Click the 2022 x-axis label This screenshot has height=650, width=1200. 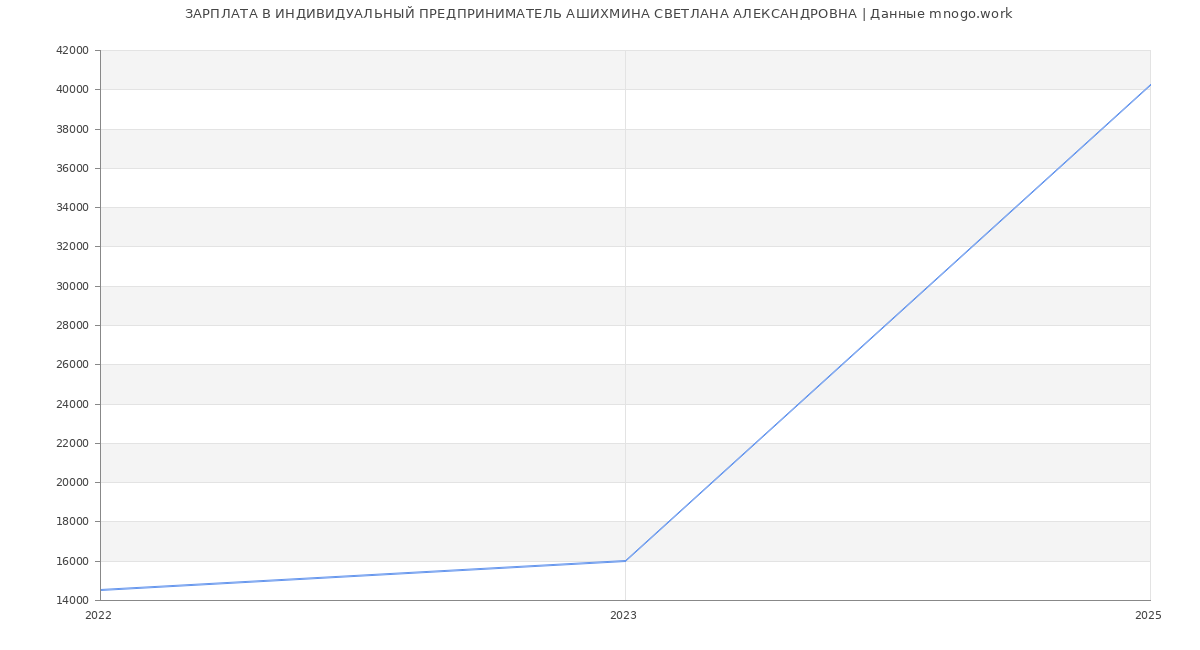pos(98,615)
